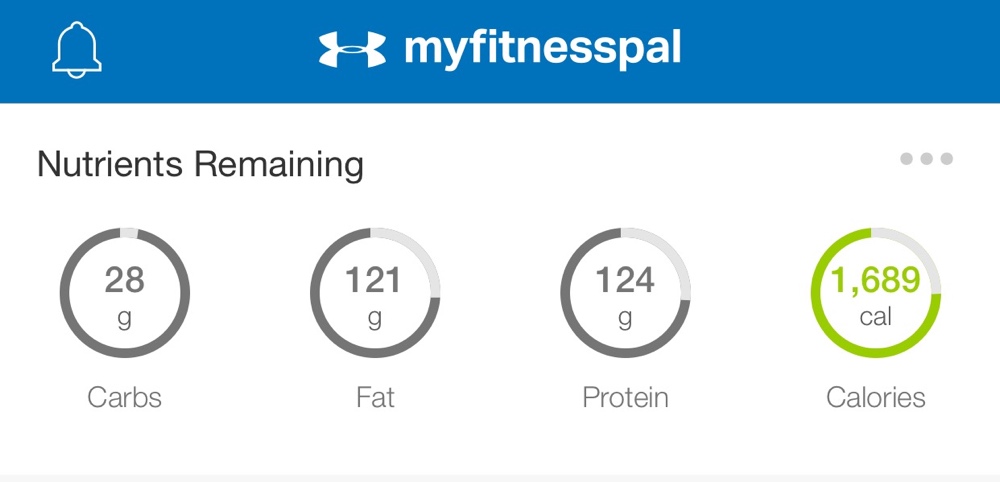Viewport: 1000px width, 482px height.
Task: Click the 'g' unit under 28
Action: (124, 319)
